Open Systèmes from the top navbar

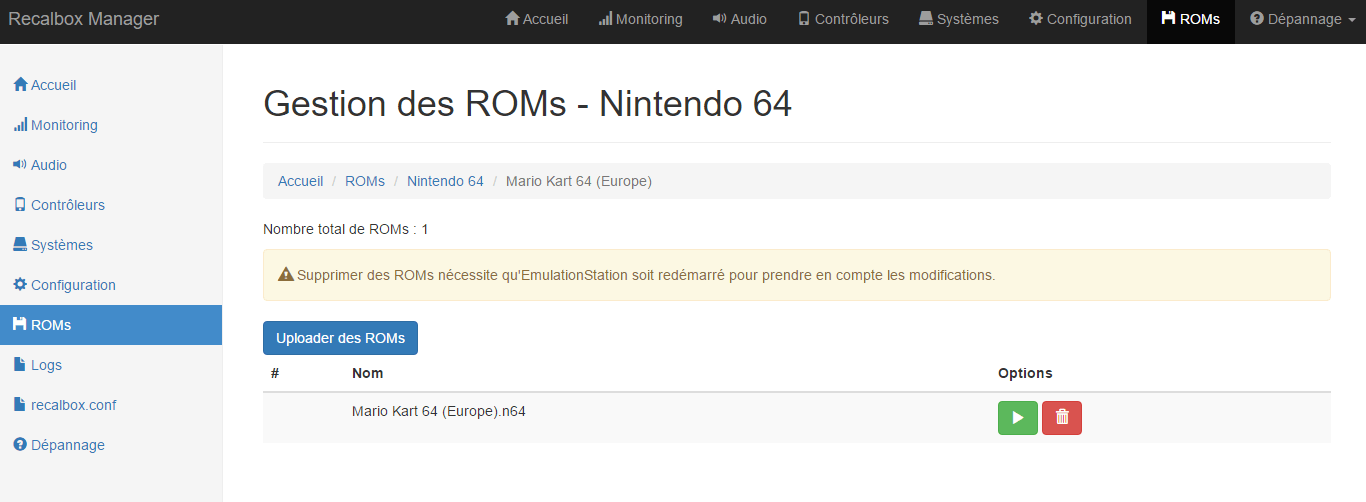click(958, 19)
